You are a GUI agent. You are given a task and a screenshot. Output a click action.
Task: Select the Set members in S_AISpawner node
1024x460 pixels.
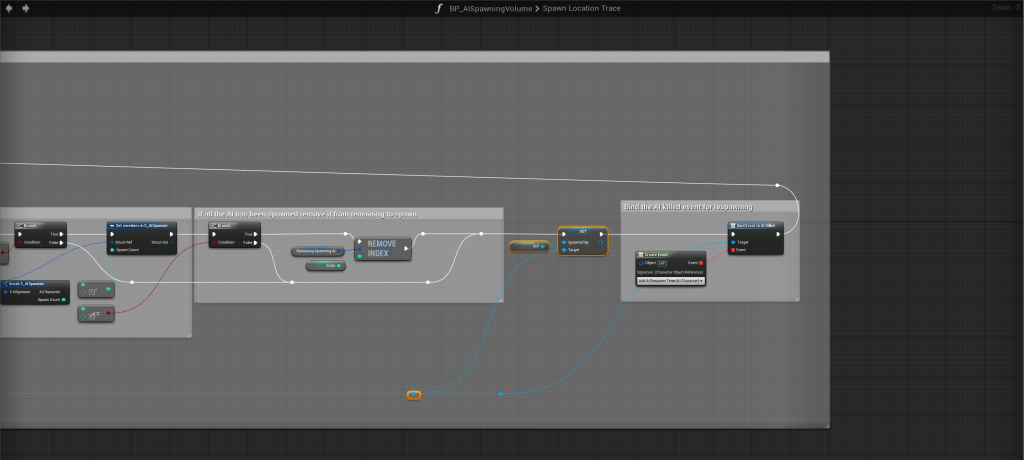[141, 226]
